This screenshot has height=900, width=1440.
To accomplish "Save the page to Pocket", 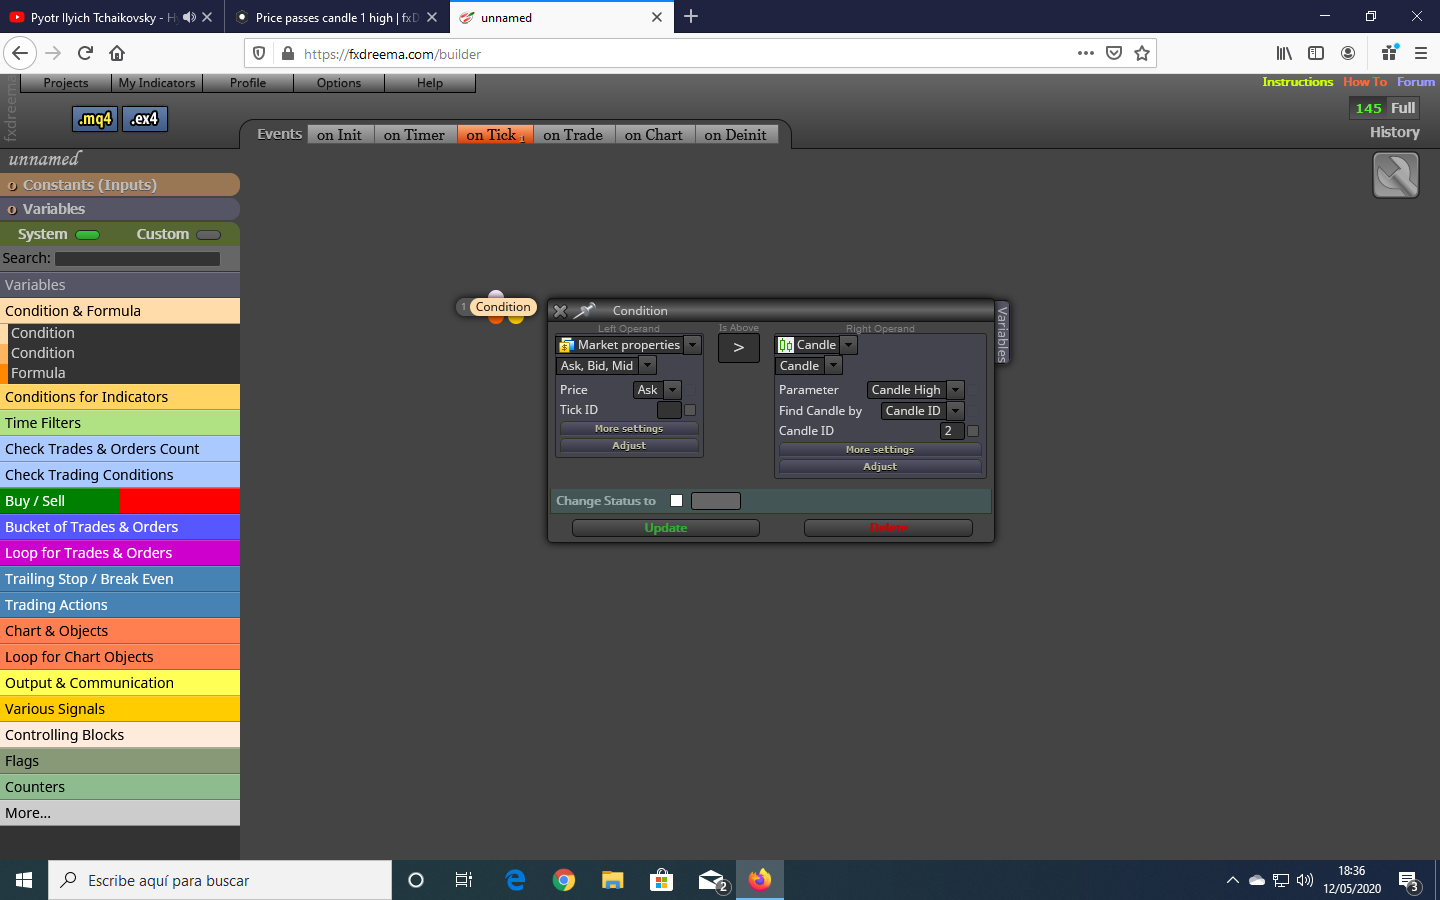I will click(x=1114, y=54).
